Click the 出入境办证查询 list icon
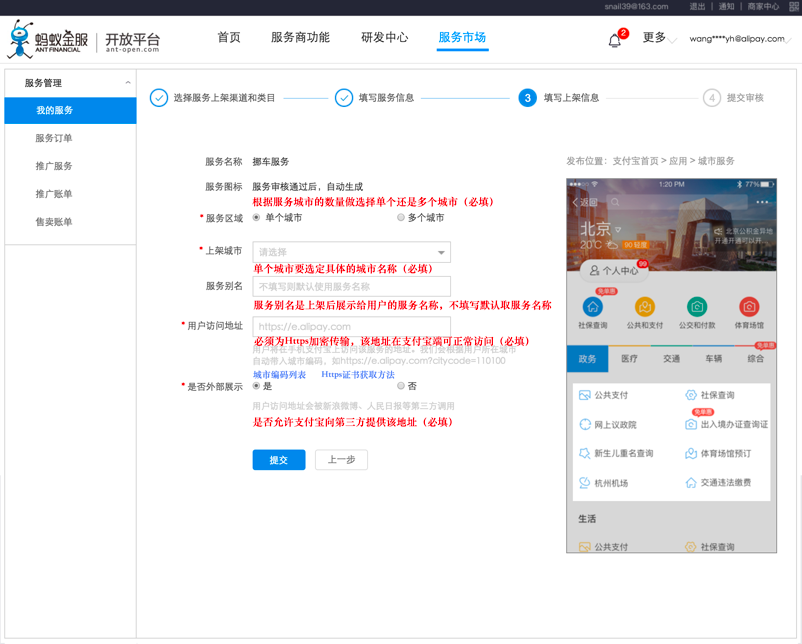 click(x=691, y=425)
